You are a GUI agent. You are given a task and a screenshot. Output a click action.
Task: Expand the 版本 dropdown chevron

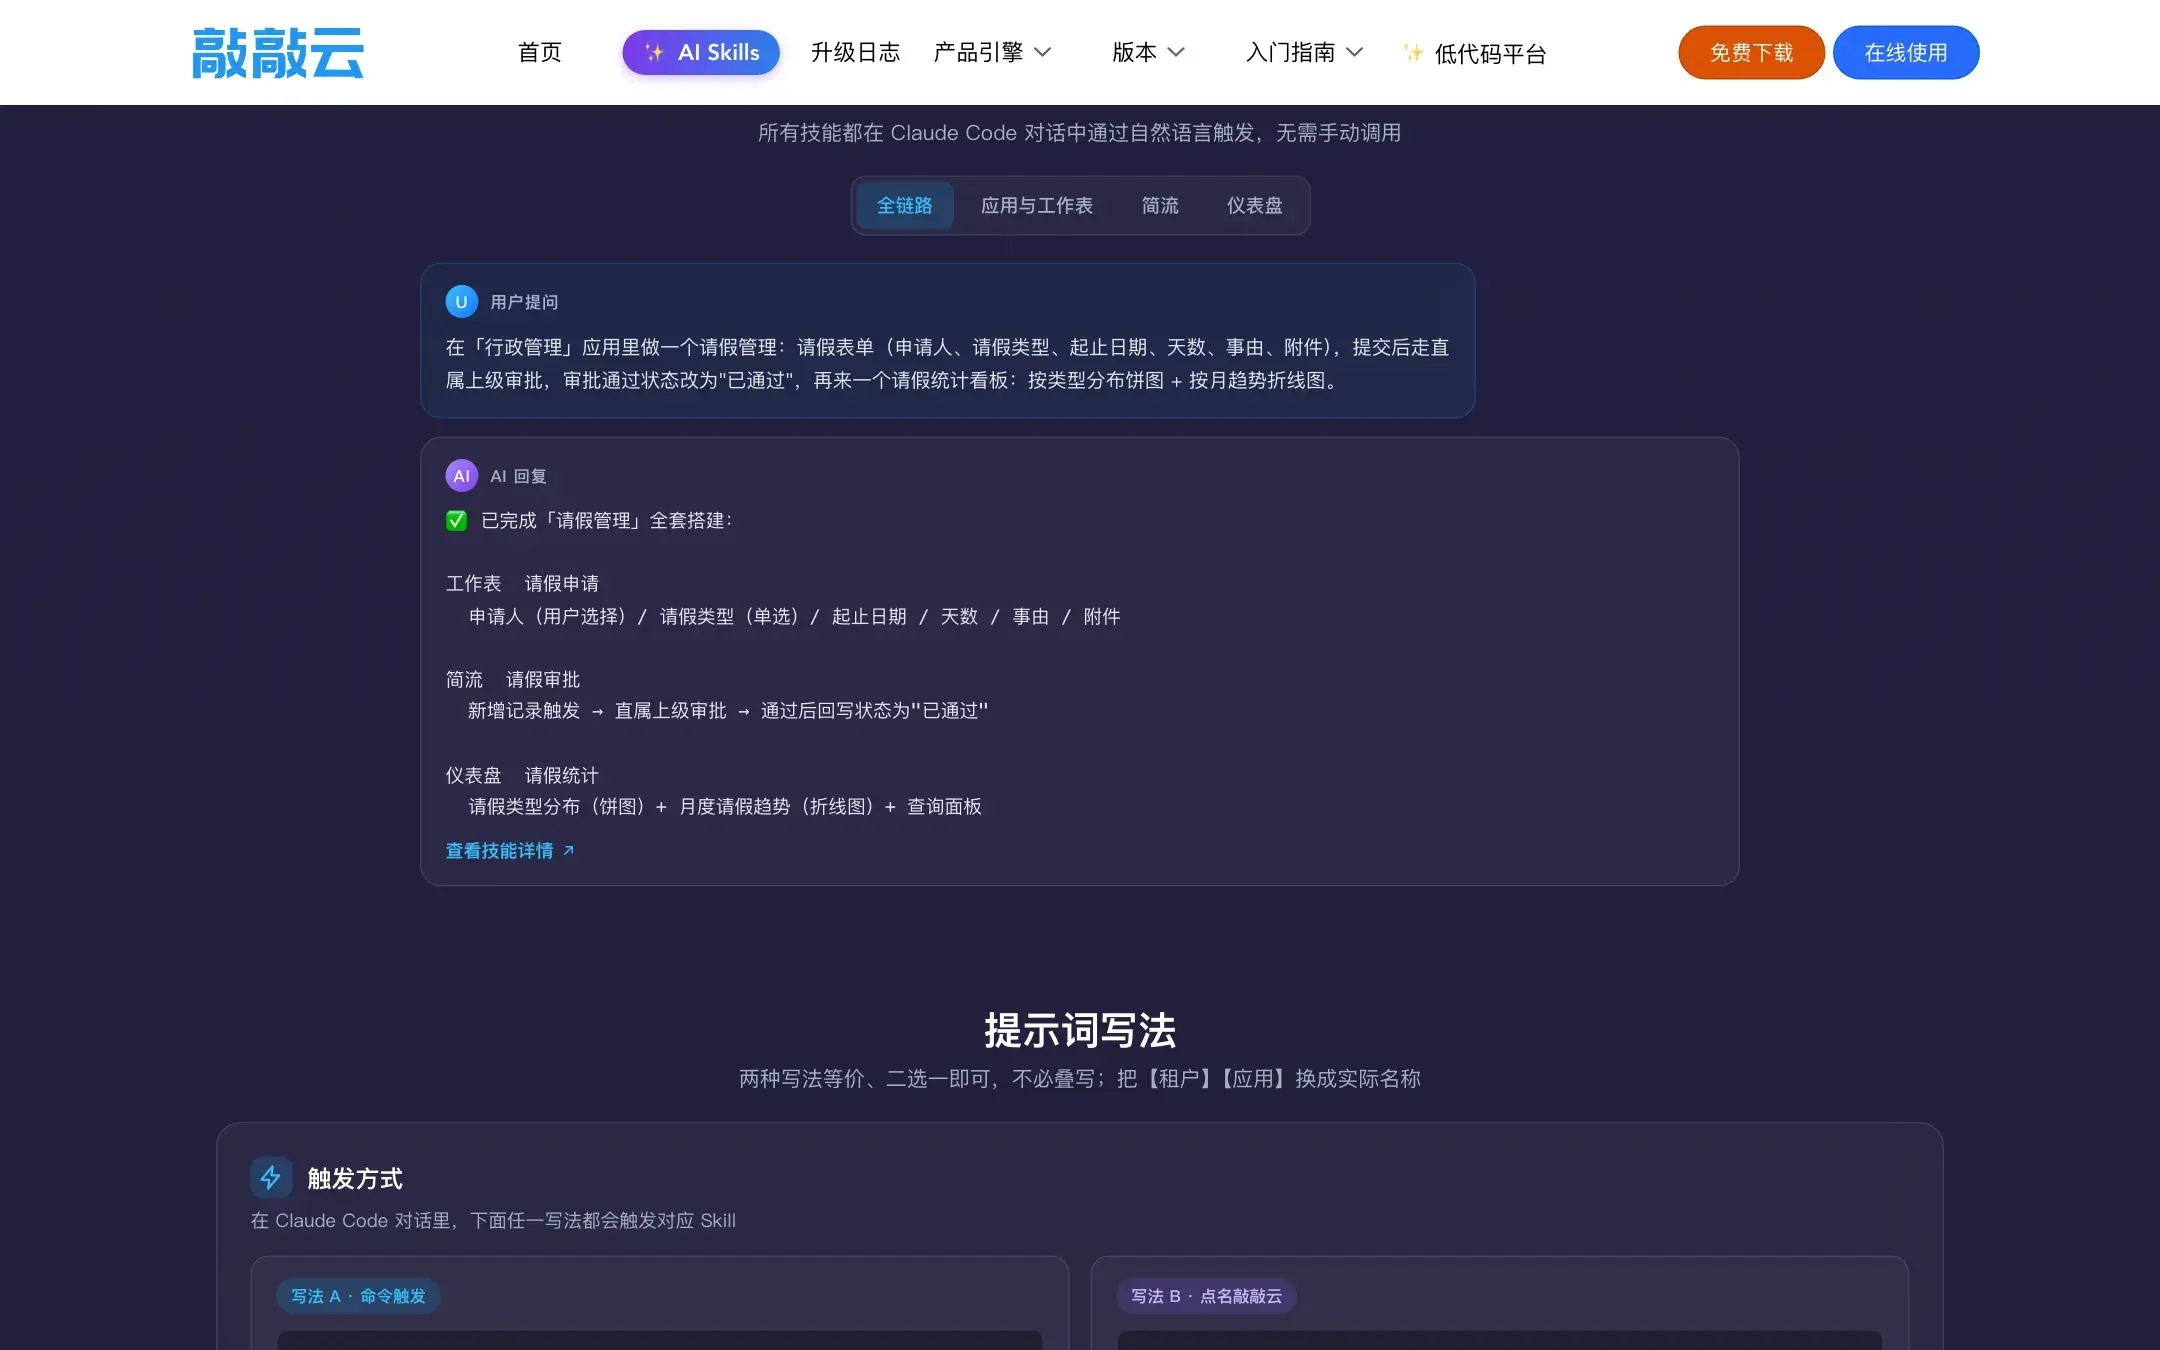click(x=1176, y=52)
